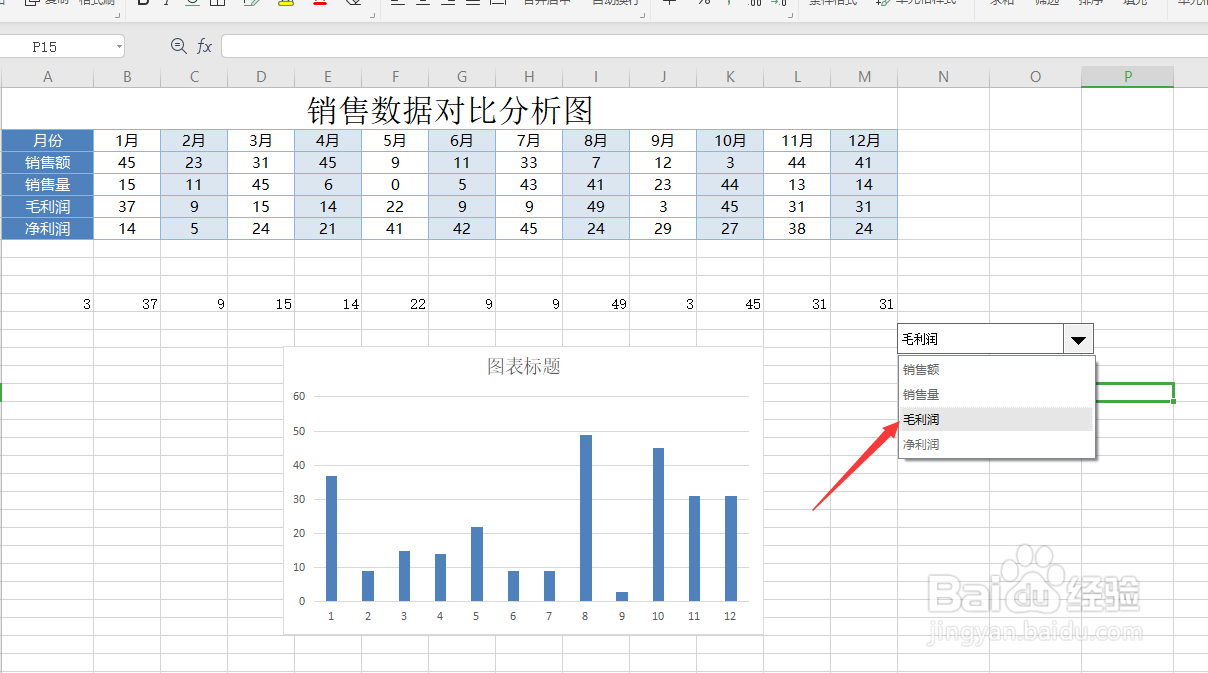Click the 销售额 row label cell
The width and height of the screenshot is (1208, 673).
pyautogui.click(x=47, y=163)
